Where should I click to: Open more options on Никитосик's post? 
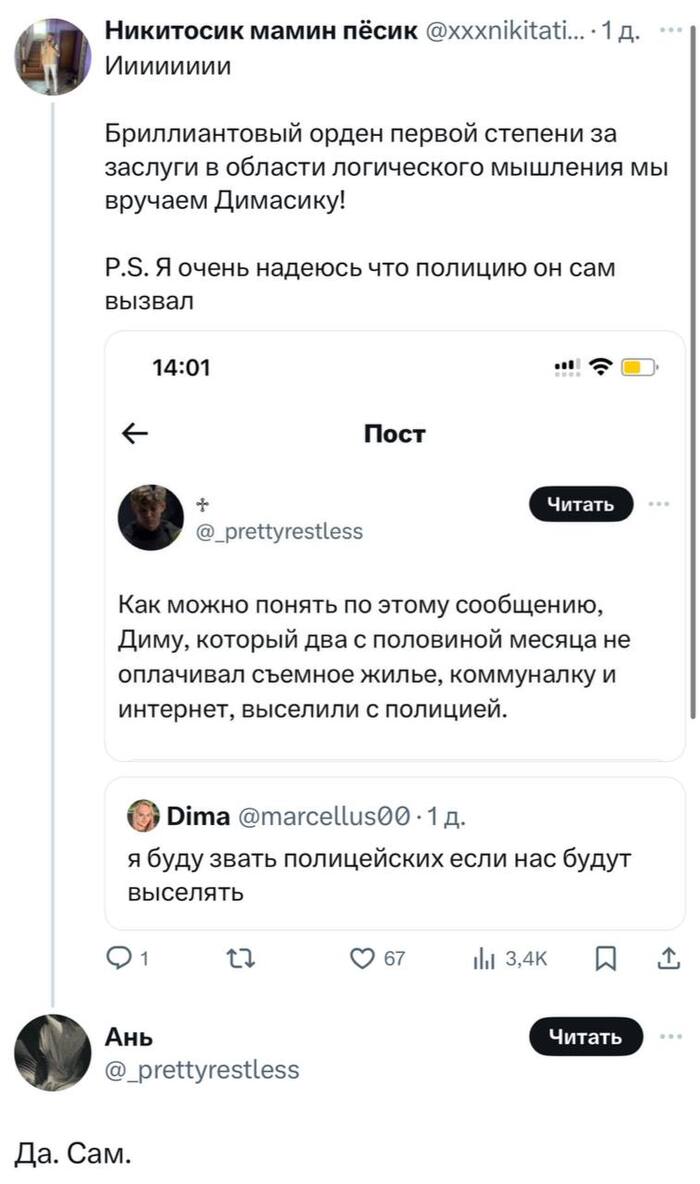pyautogui.click(x=668, y=33)
